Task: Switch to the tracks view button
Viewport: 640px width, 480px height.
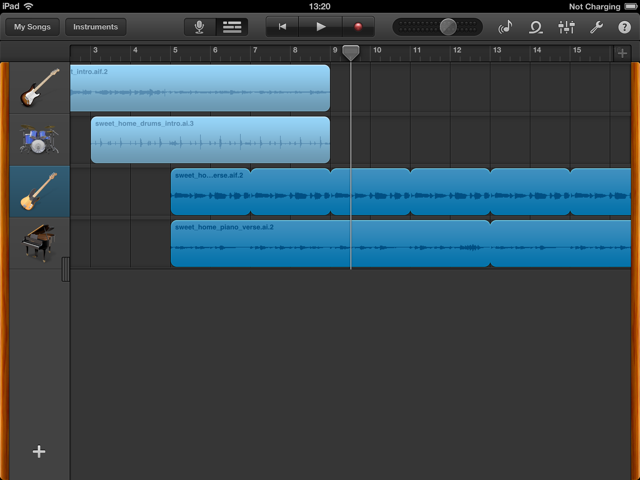Action: pyautogui.click(x=232, y=27)
